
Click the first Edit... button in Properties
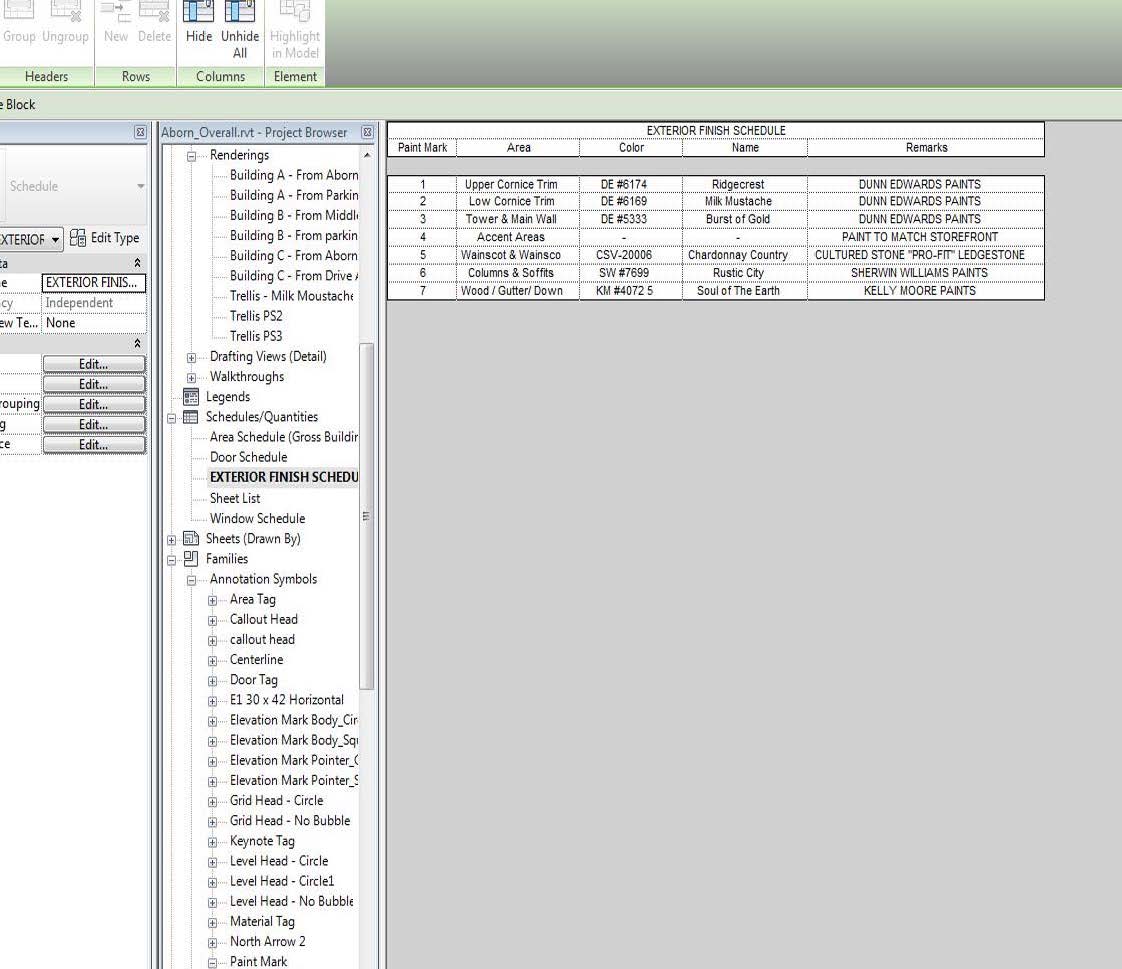point(93,364)
